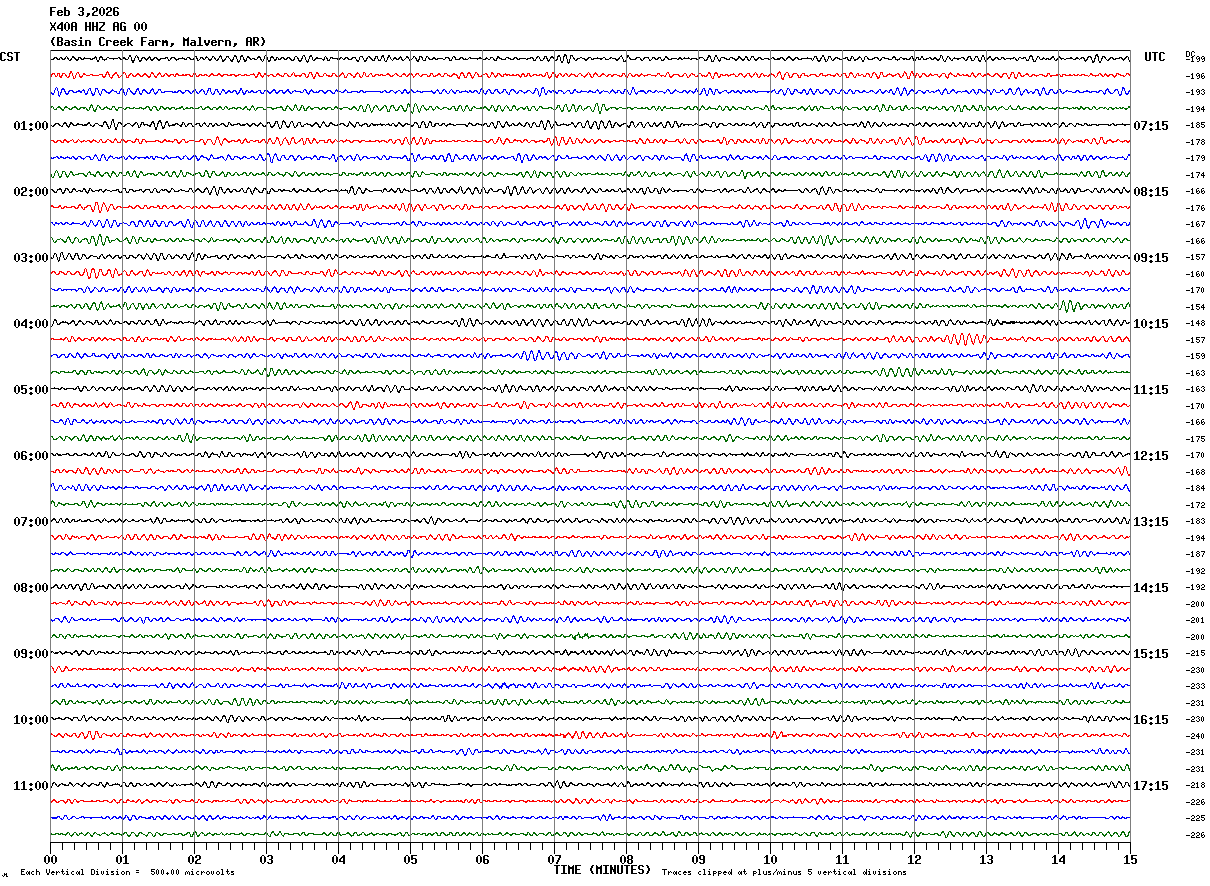
Task: Click the 09:15 UTC time label
Action: [x=1151, y=258]
